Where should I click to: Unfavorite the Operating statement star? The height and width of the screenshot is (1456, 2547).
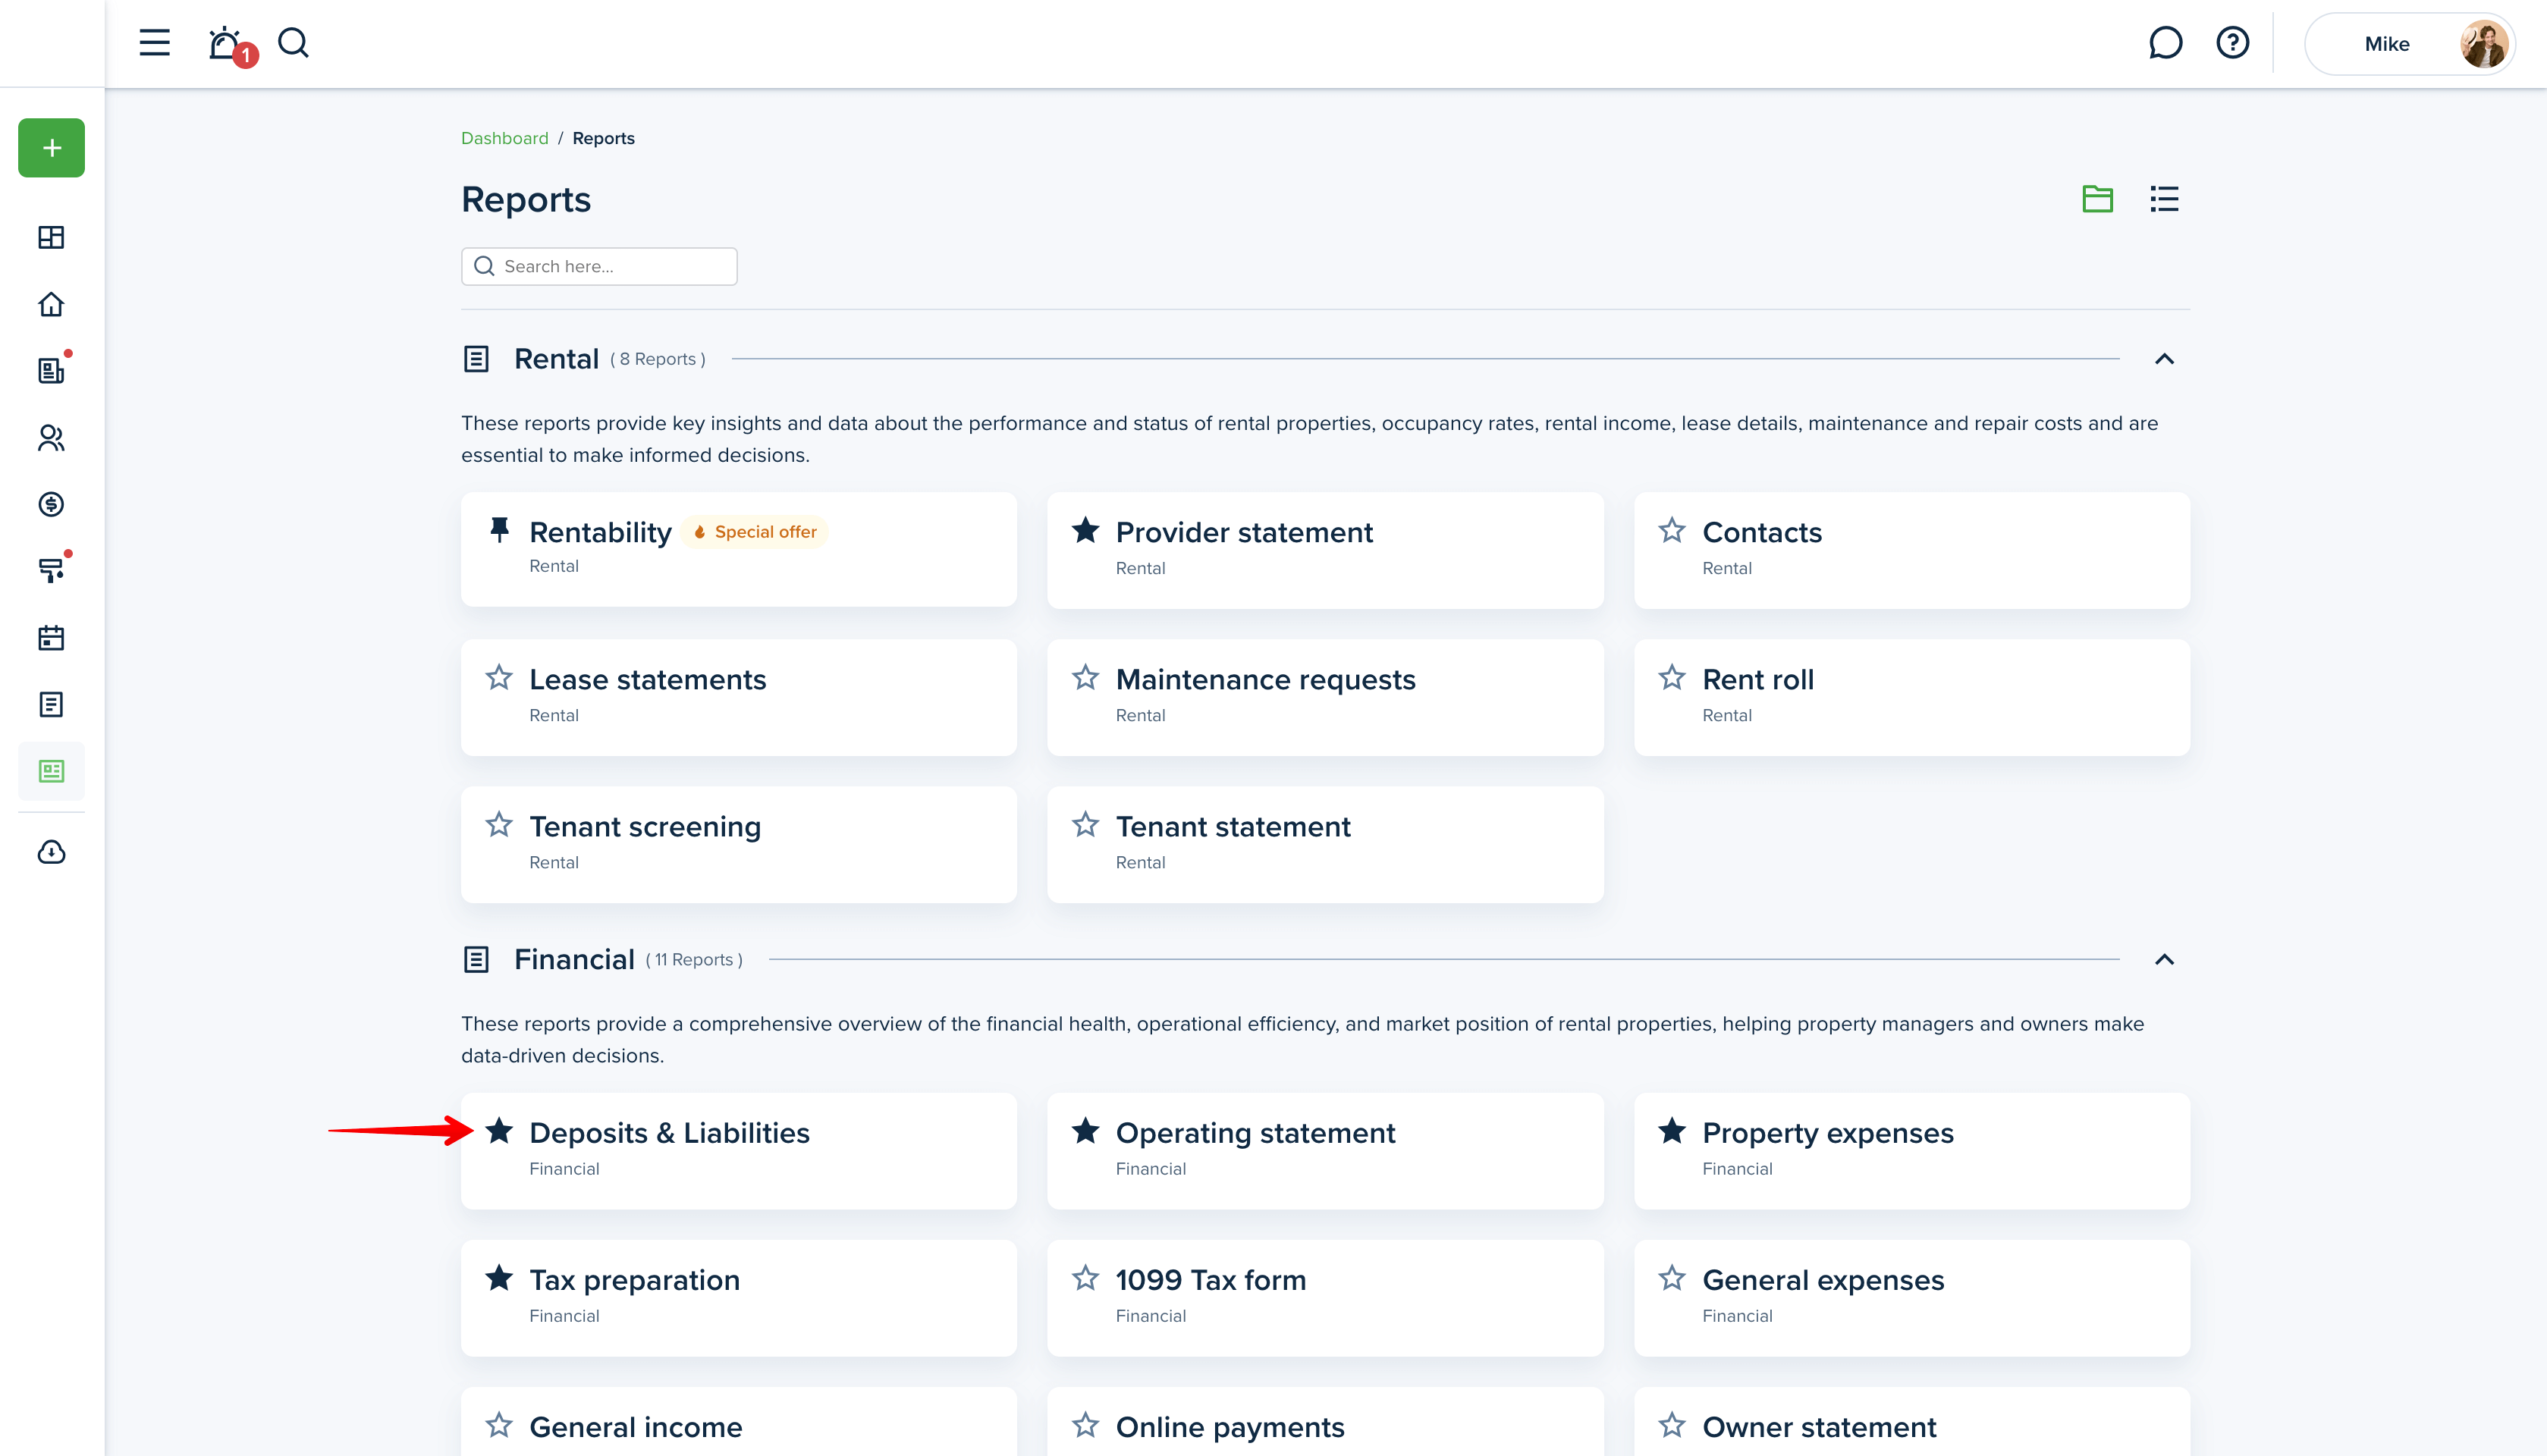(x=1085, y=1131)
